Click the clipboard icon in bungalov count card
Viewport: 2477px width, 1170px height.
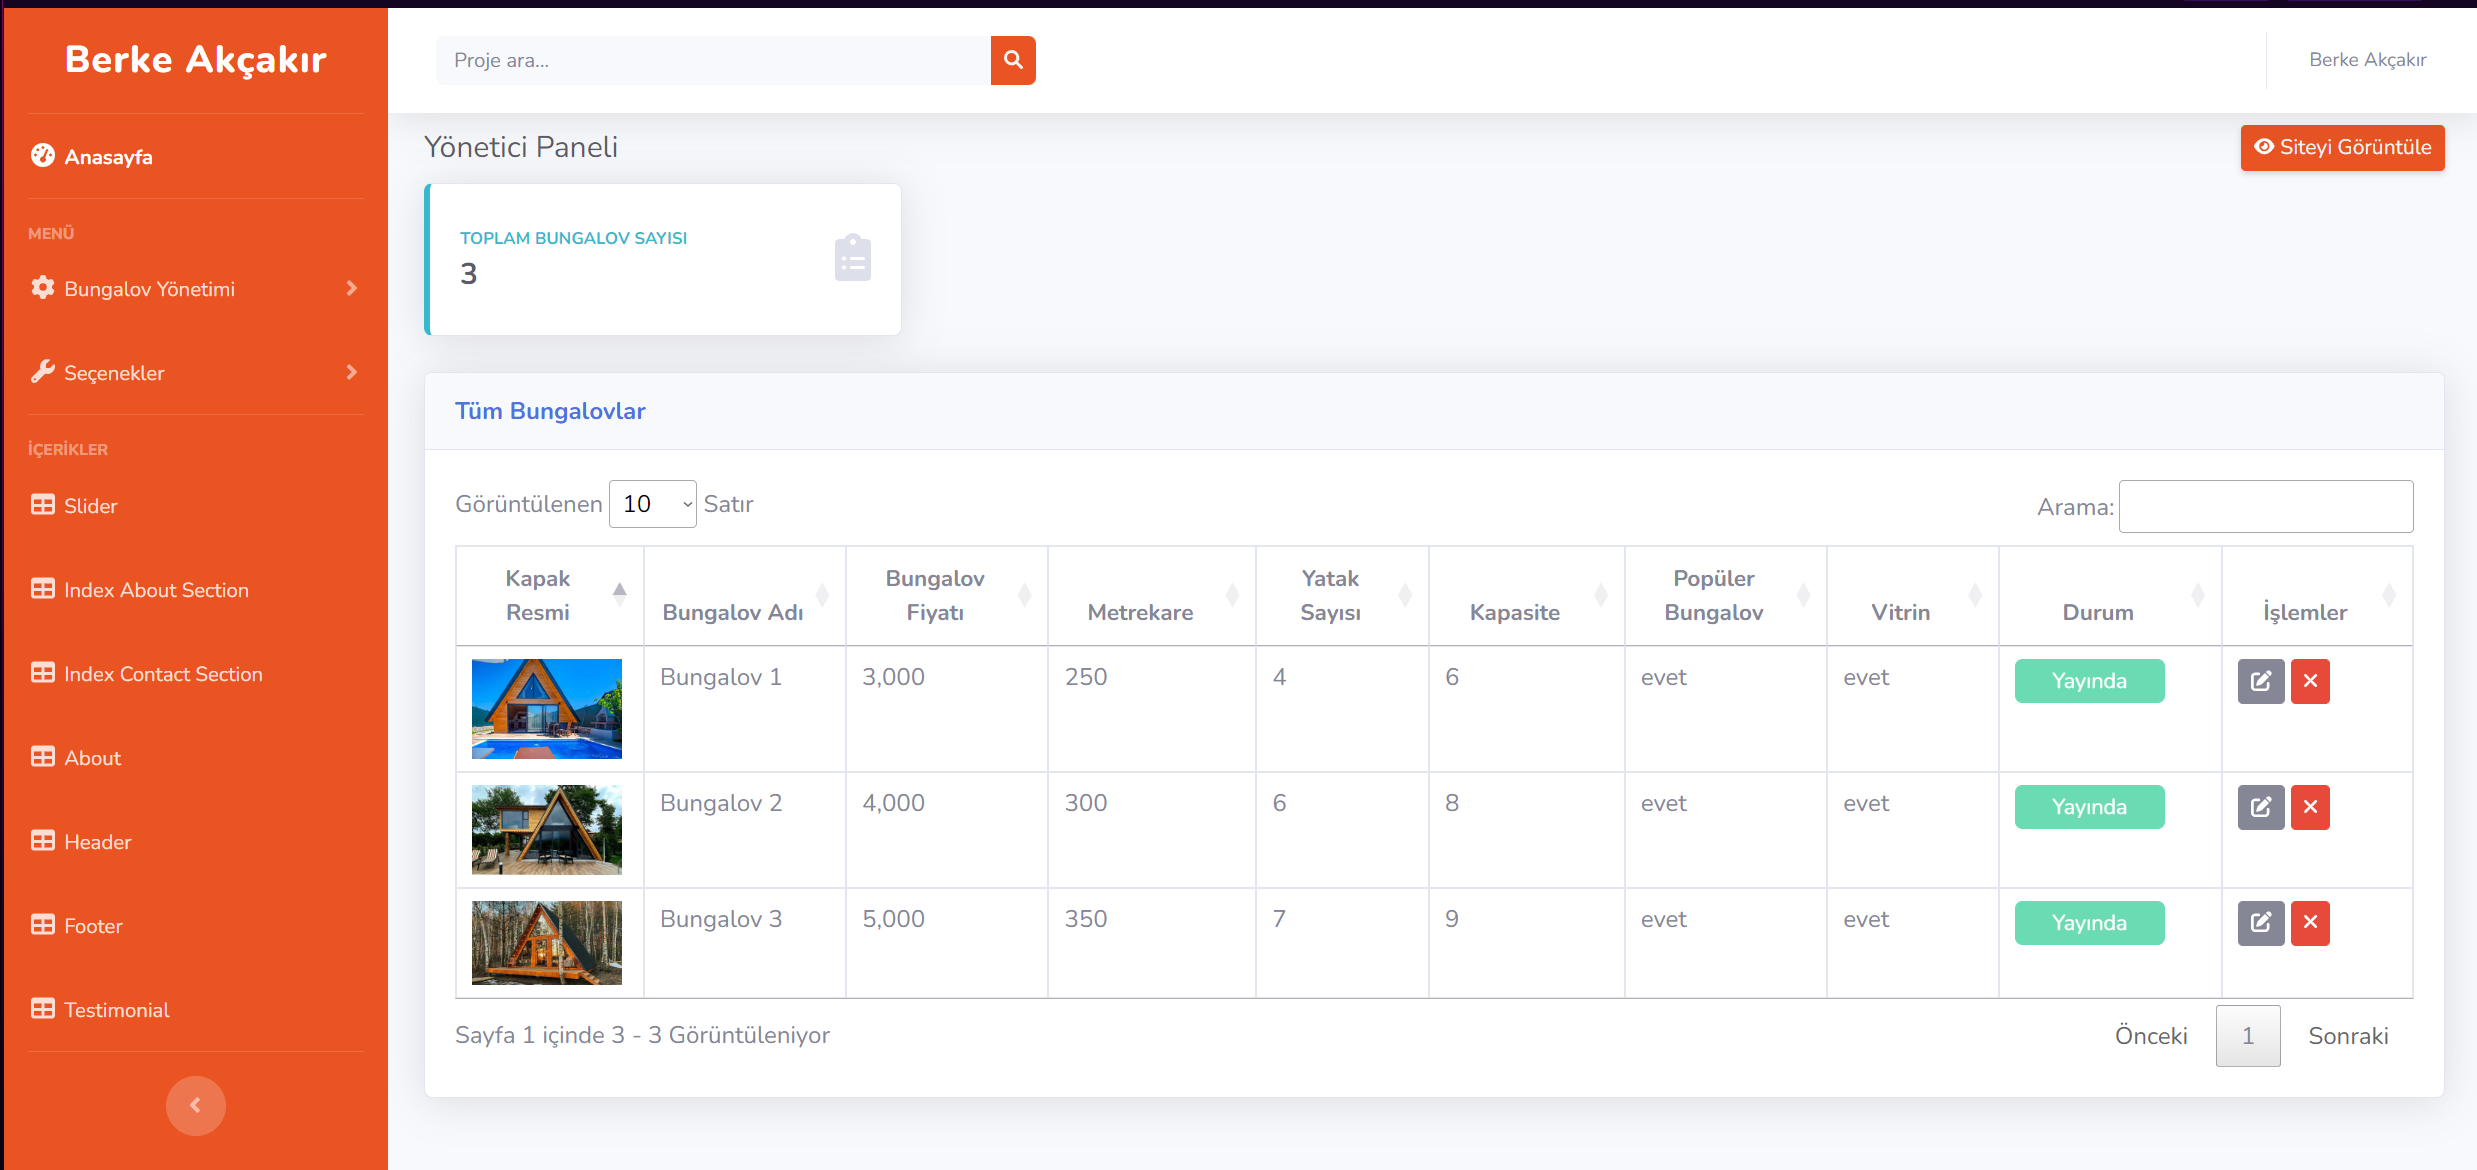pos(853,258)
